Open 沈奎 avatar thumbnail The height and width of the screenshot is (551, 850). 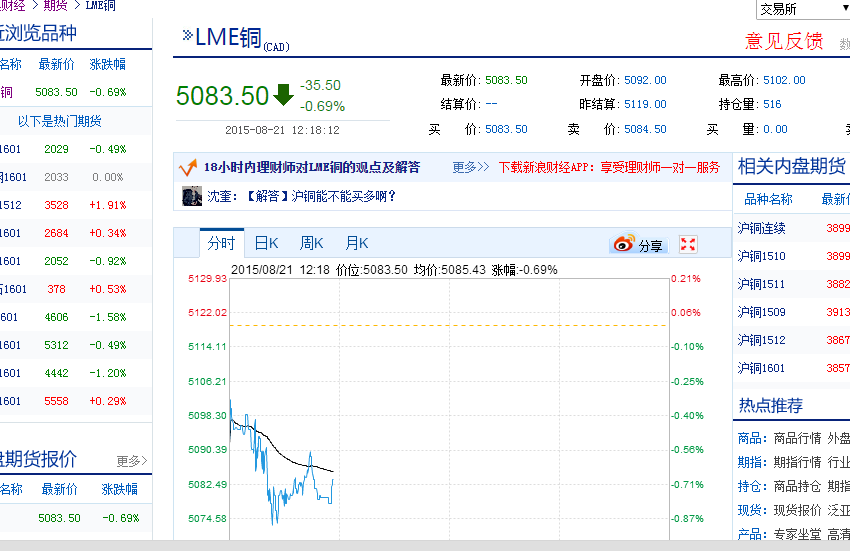pos(191,196)
